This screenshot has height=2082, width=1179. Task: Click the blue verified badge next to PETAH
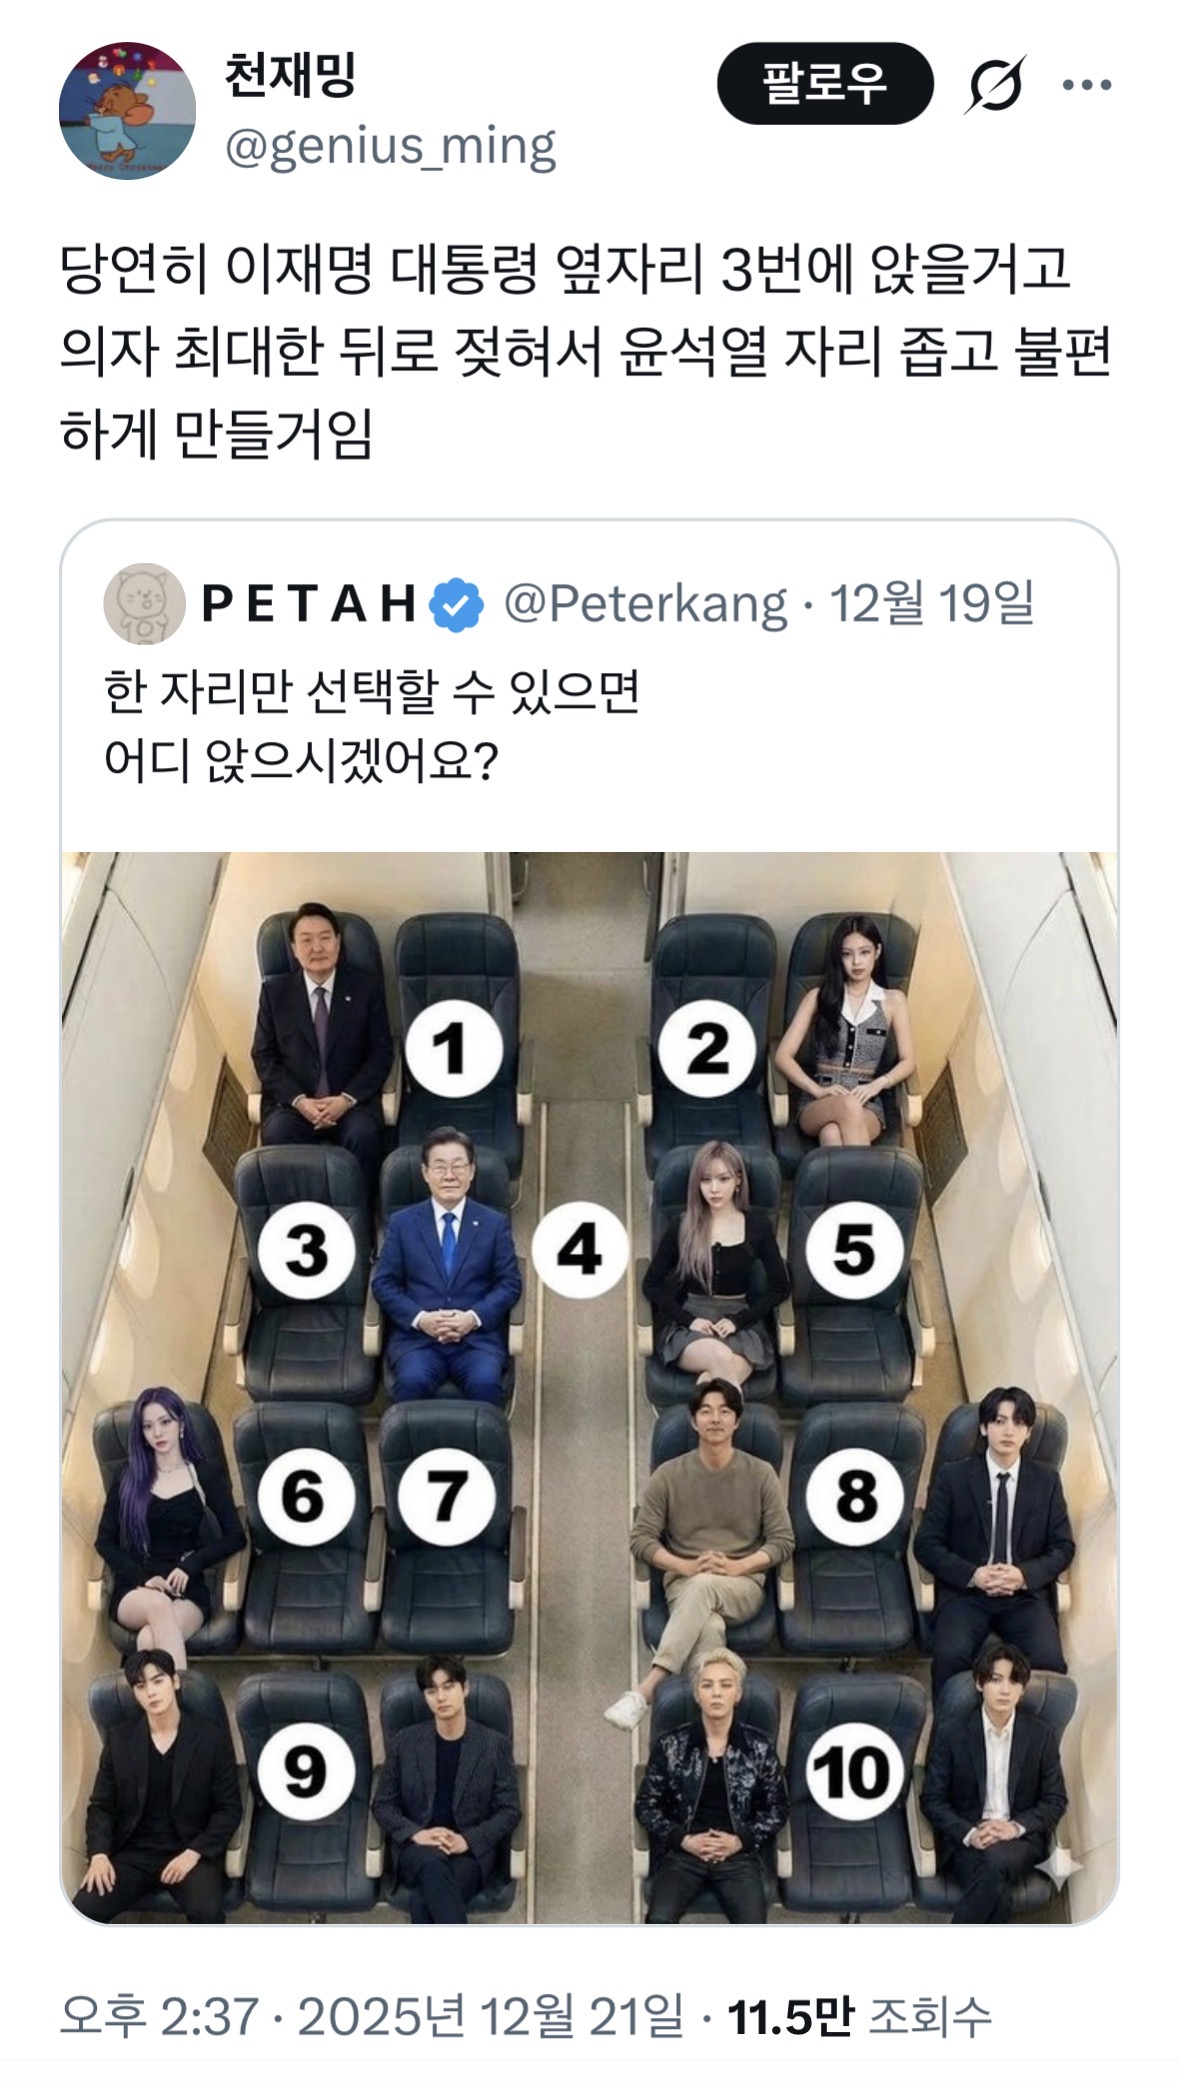tap(457, 604)
